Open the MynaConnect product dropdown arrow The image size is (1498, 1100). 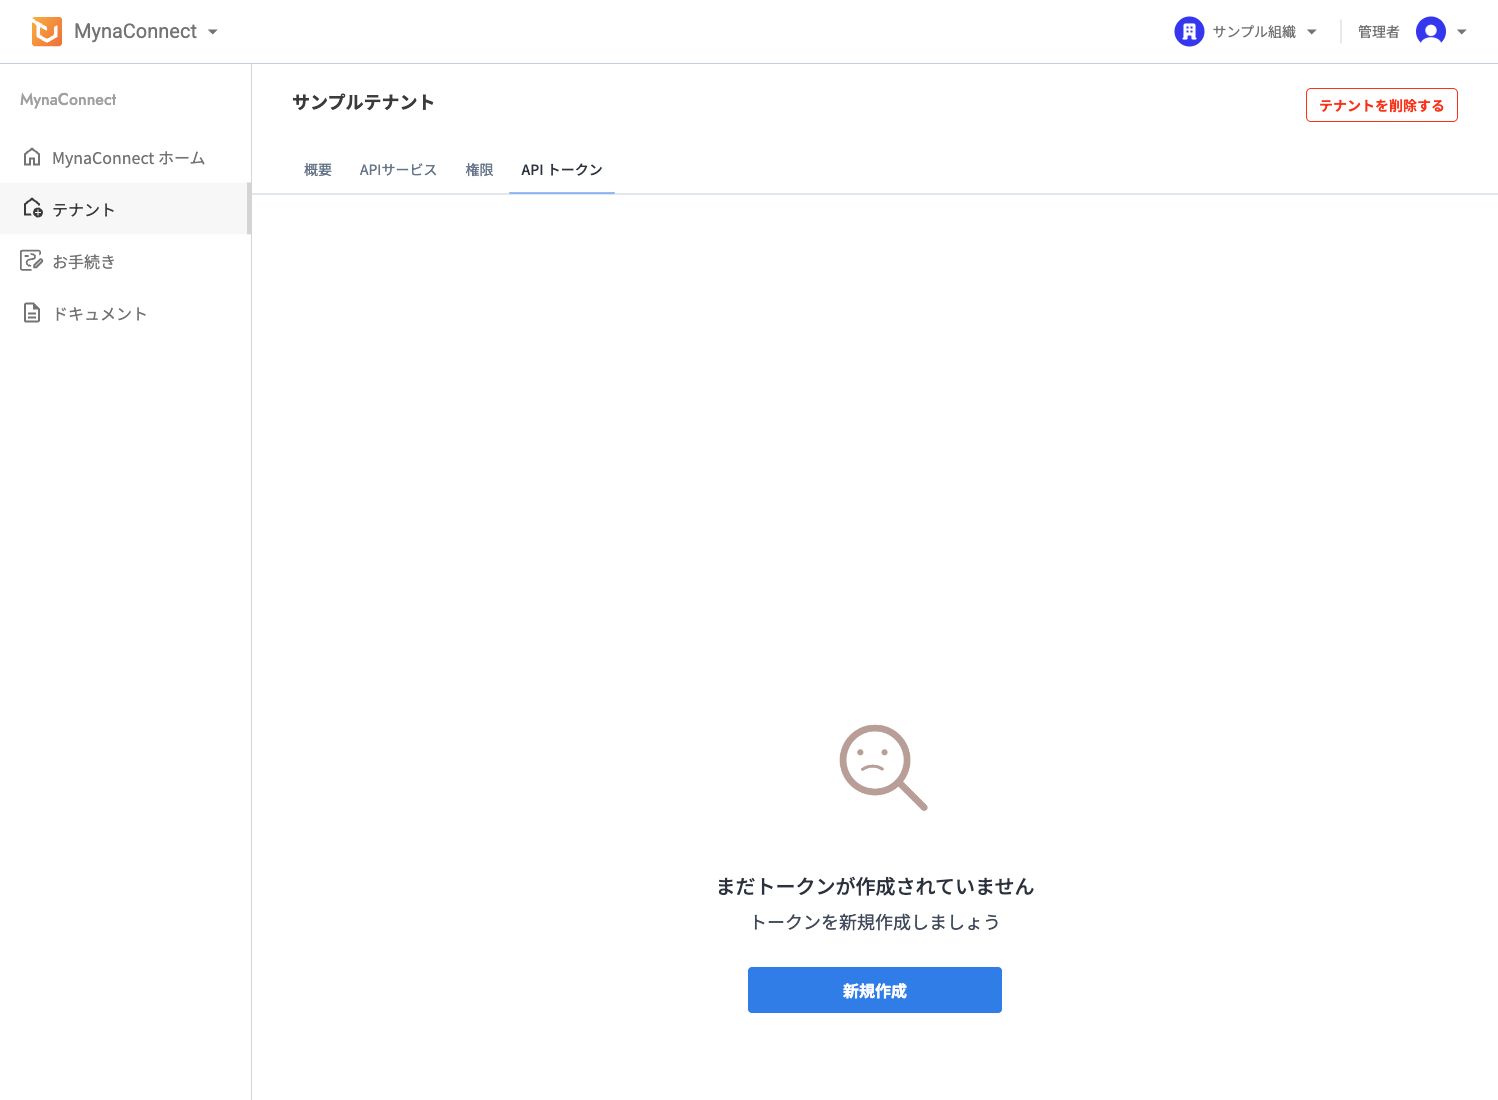pyautogui.click(x=213, y=32)
